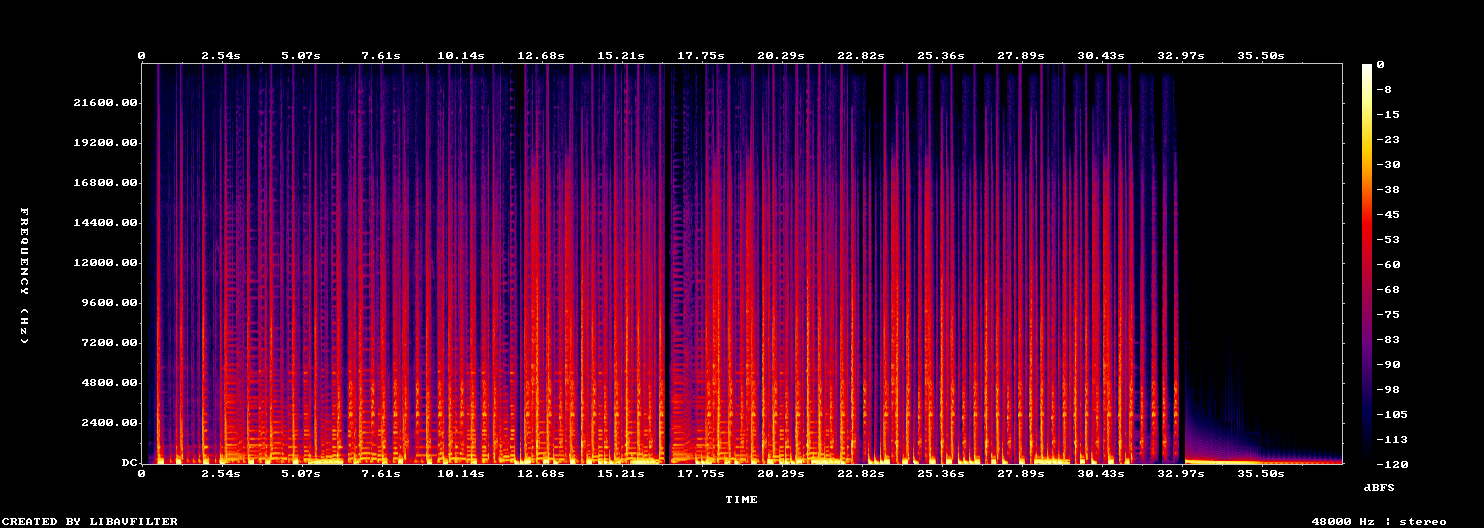Click the FREQUENCY (Hz) vertical axis title
1484x528 pixels.
(x=24, y=276)
